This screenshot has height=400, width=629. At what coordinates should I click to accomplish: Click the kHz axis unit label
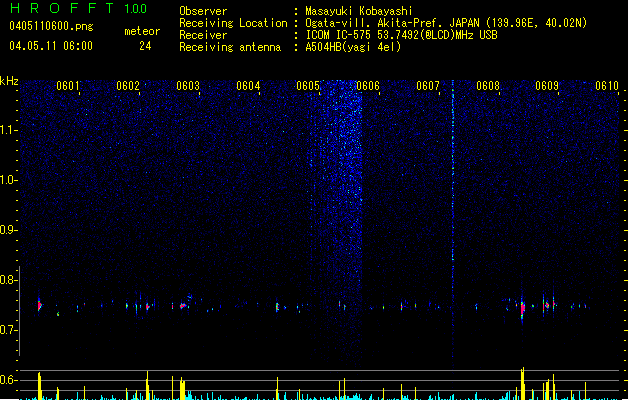click(x=9, y=81)
